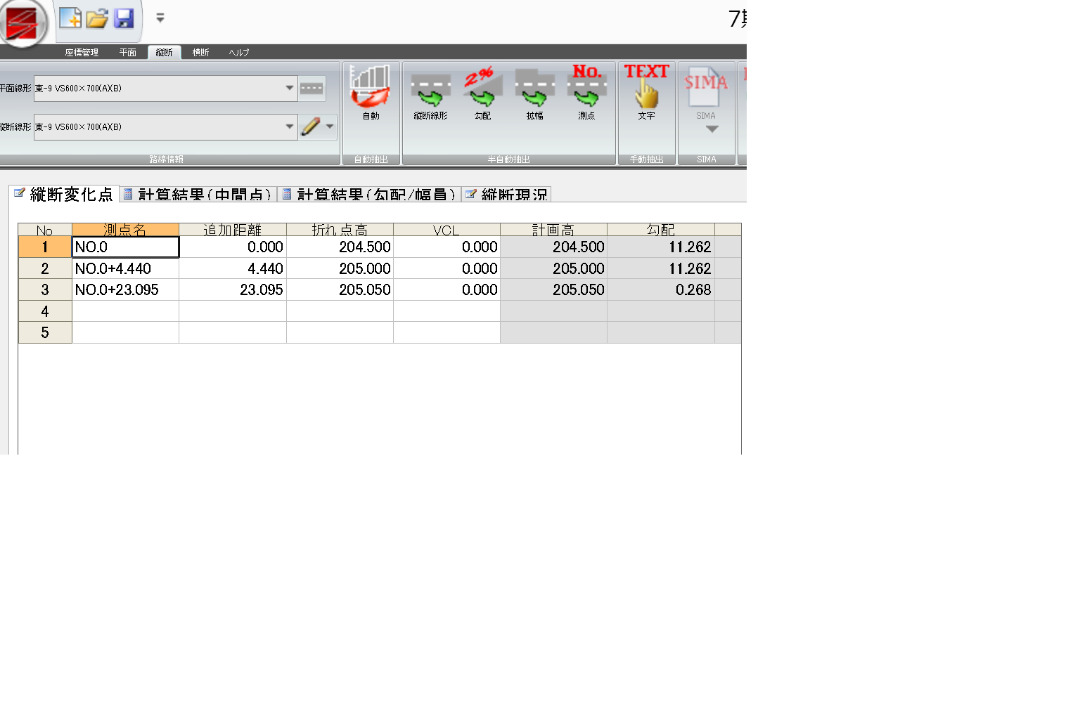Select the 縦断線形 semi-auto extraction tool
1080x718 pixels.
[430, 93]
